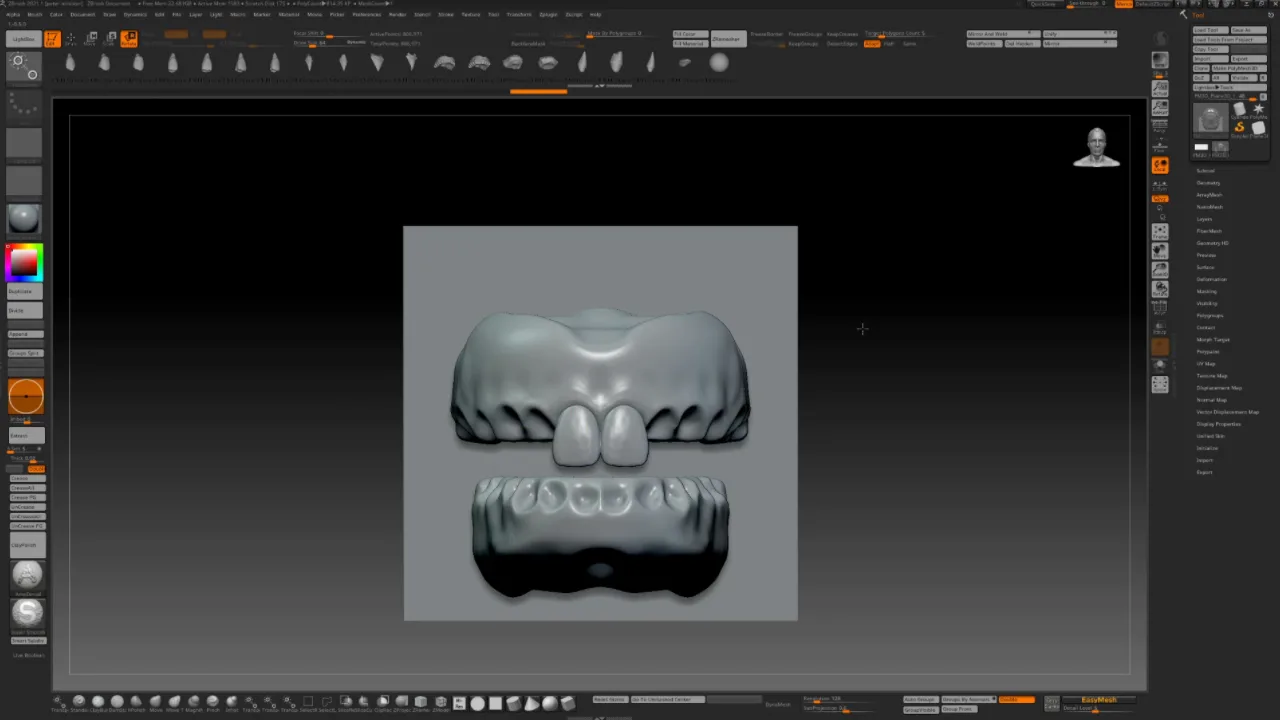
Task: Toggle the Same option
Action: click(x=909, y=44)
